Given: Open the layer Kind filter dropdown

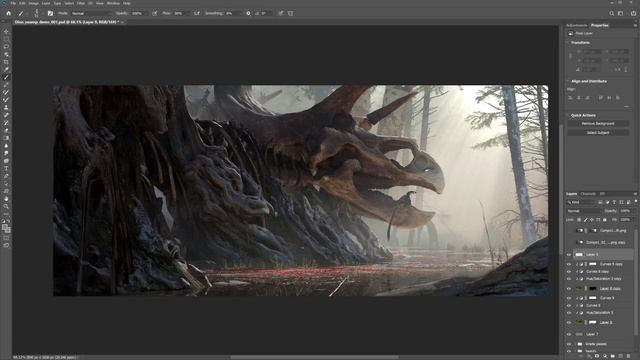Looking at the screenshot, I should pyautogui.click(x=582, y=202).
